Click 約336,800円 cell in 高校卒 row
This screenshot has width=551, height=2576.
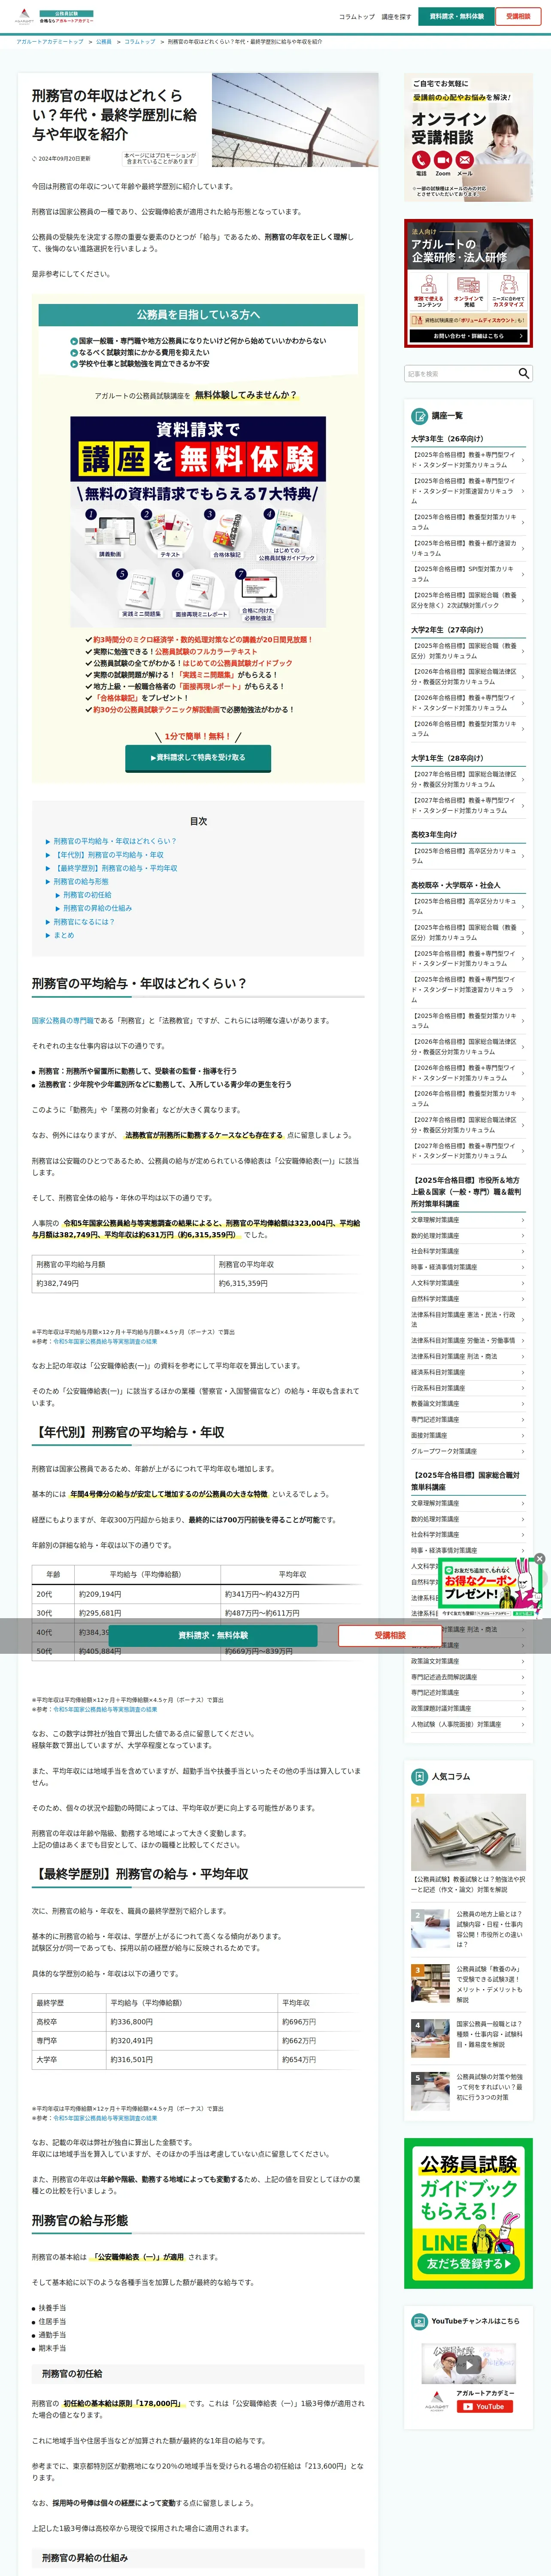pos(191,2022)
